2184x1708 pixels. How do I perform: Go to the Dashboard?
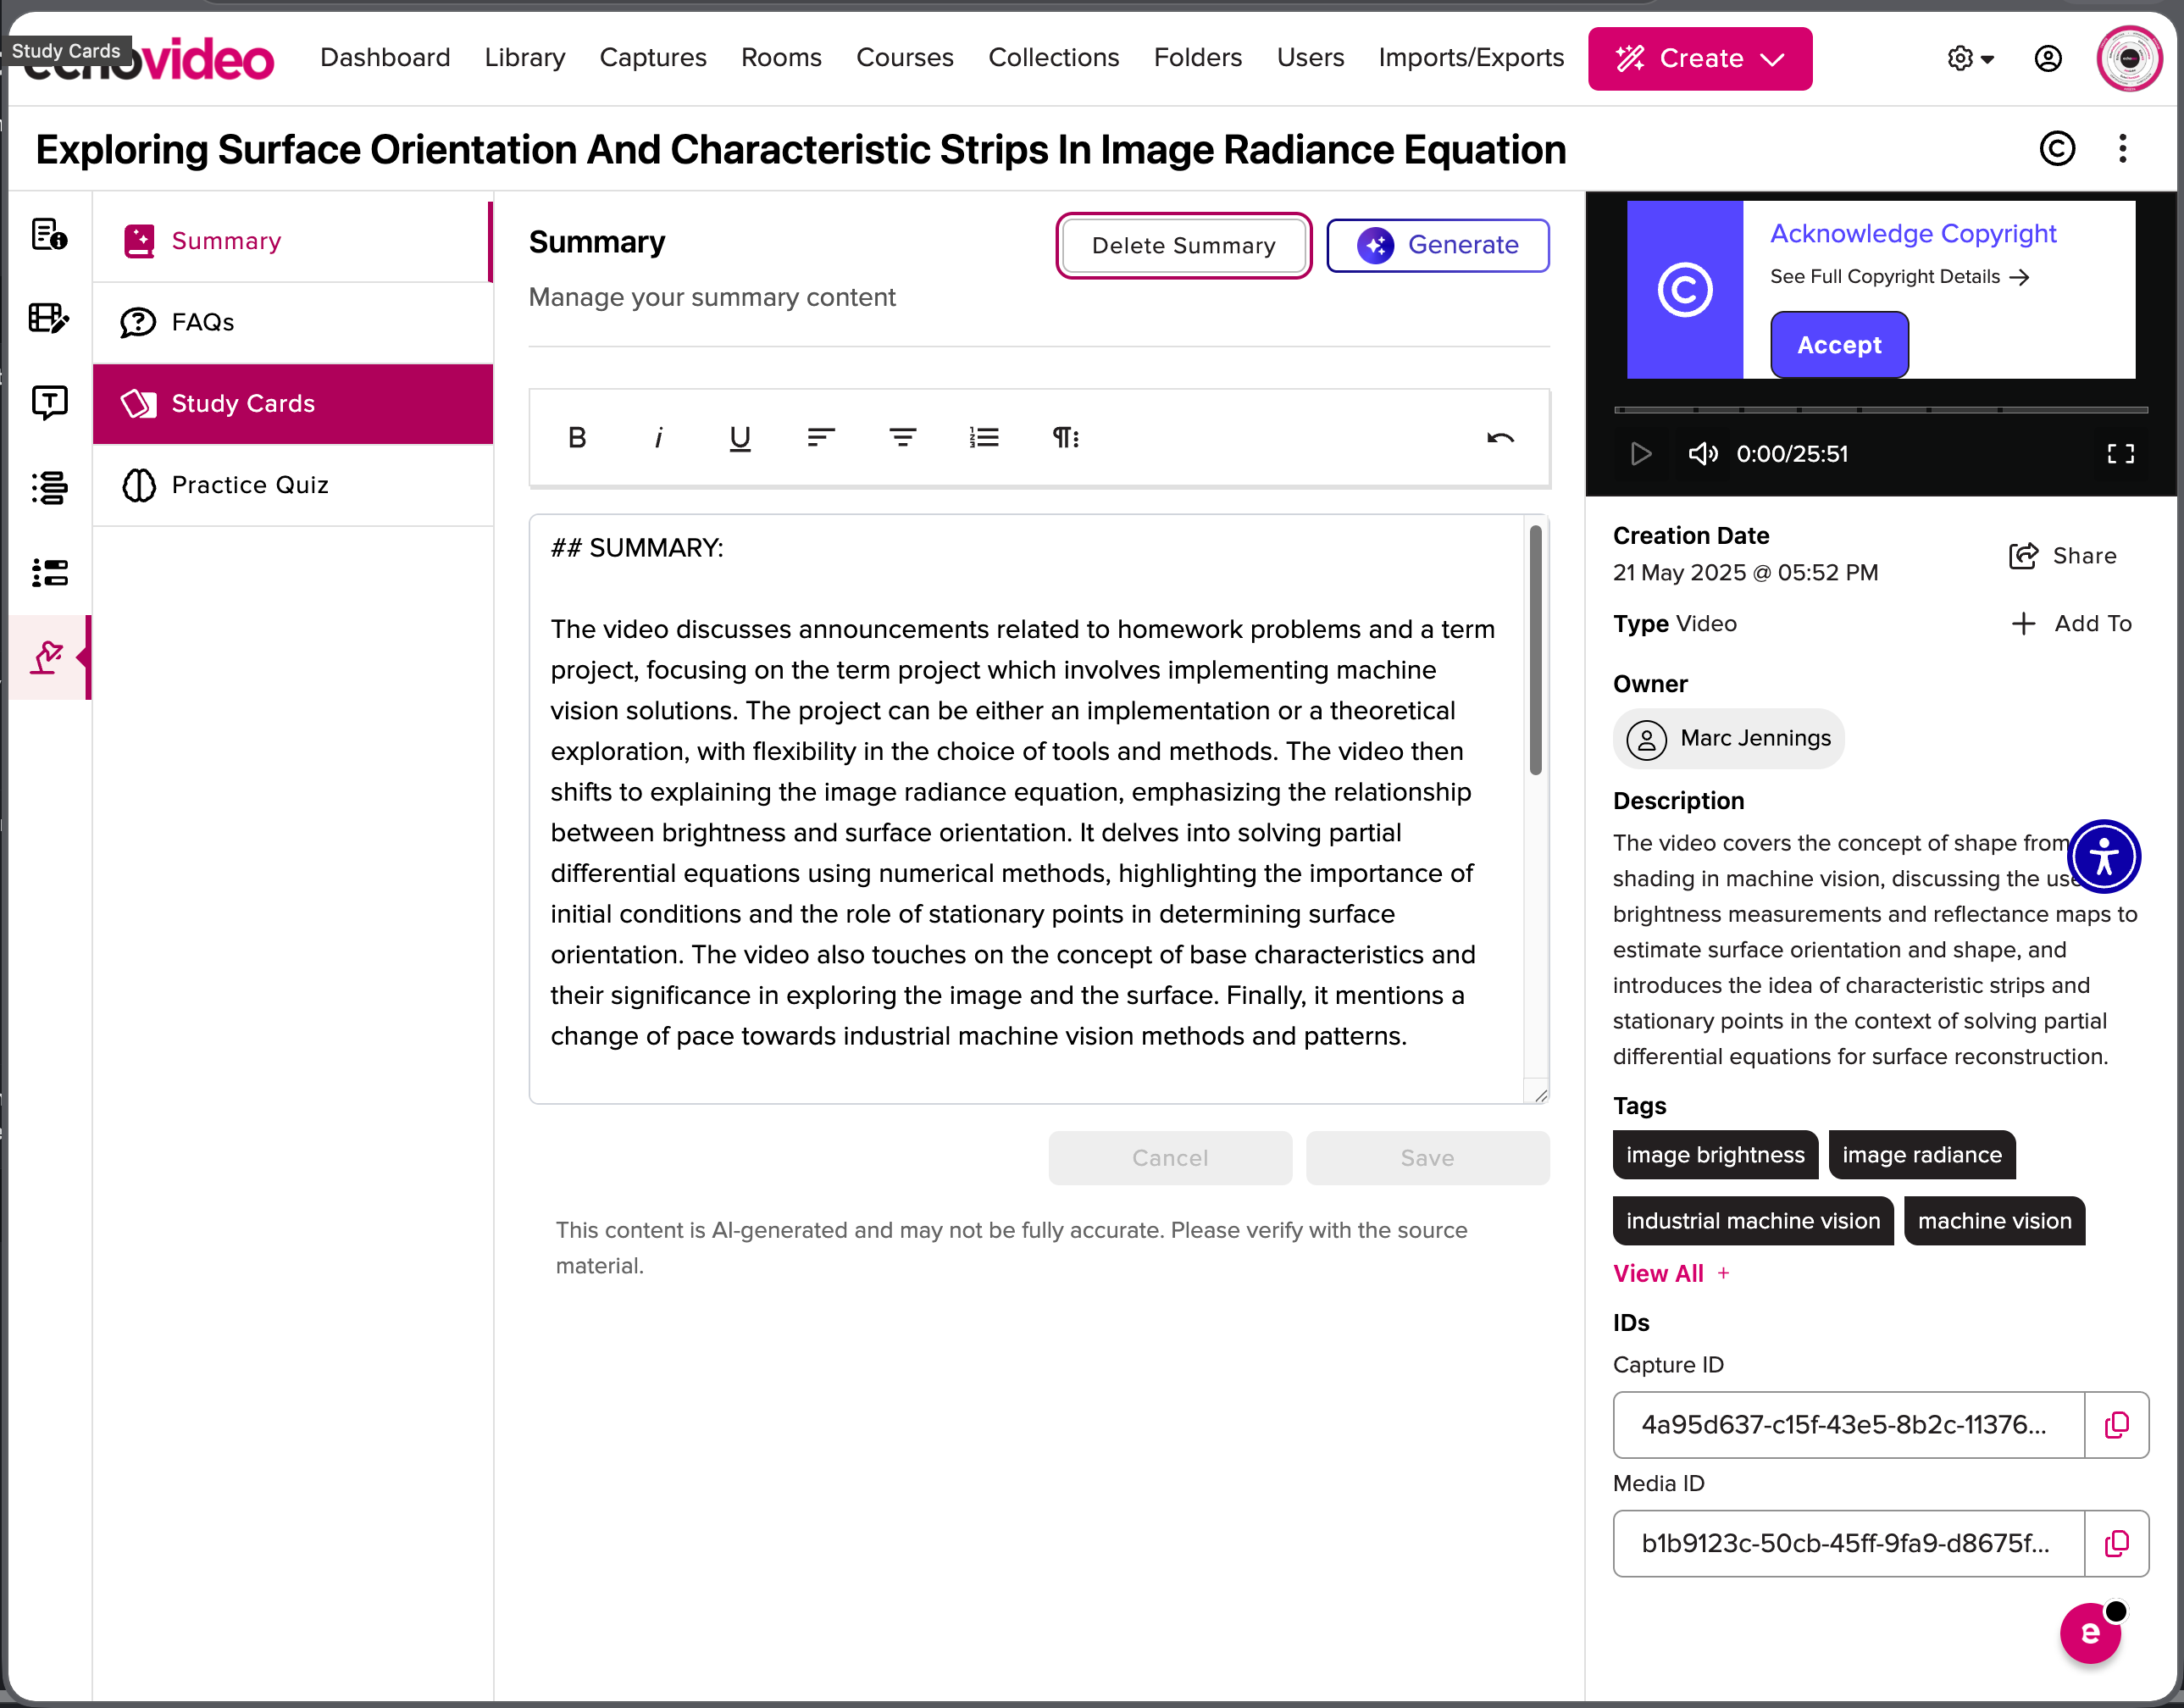point(385,58)
